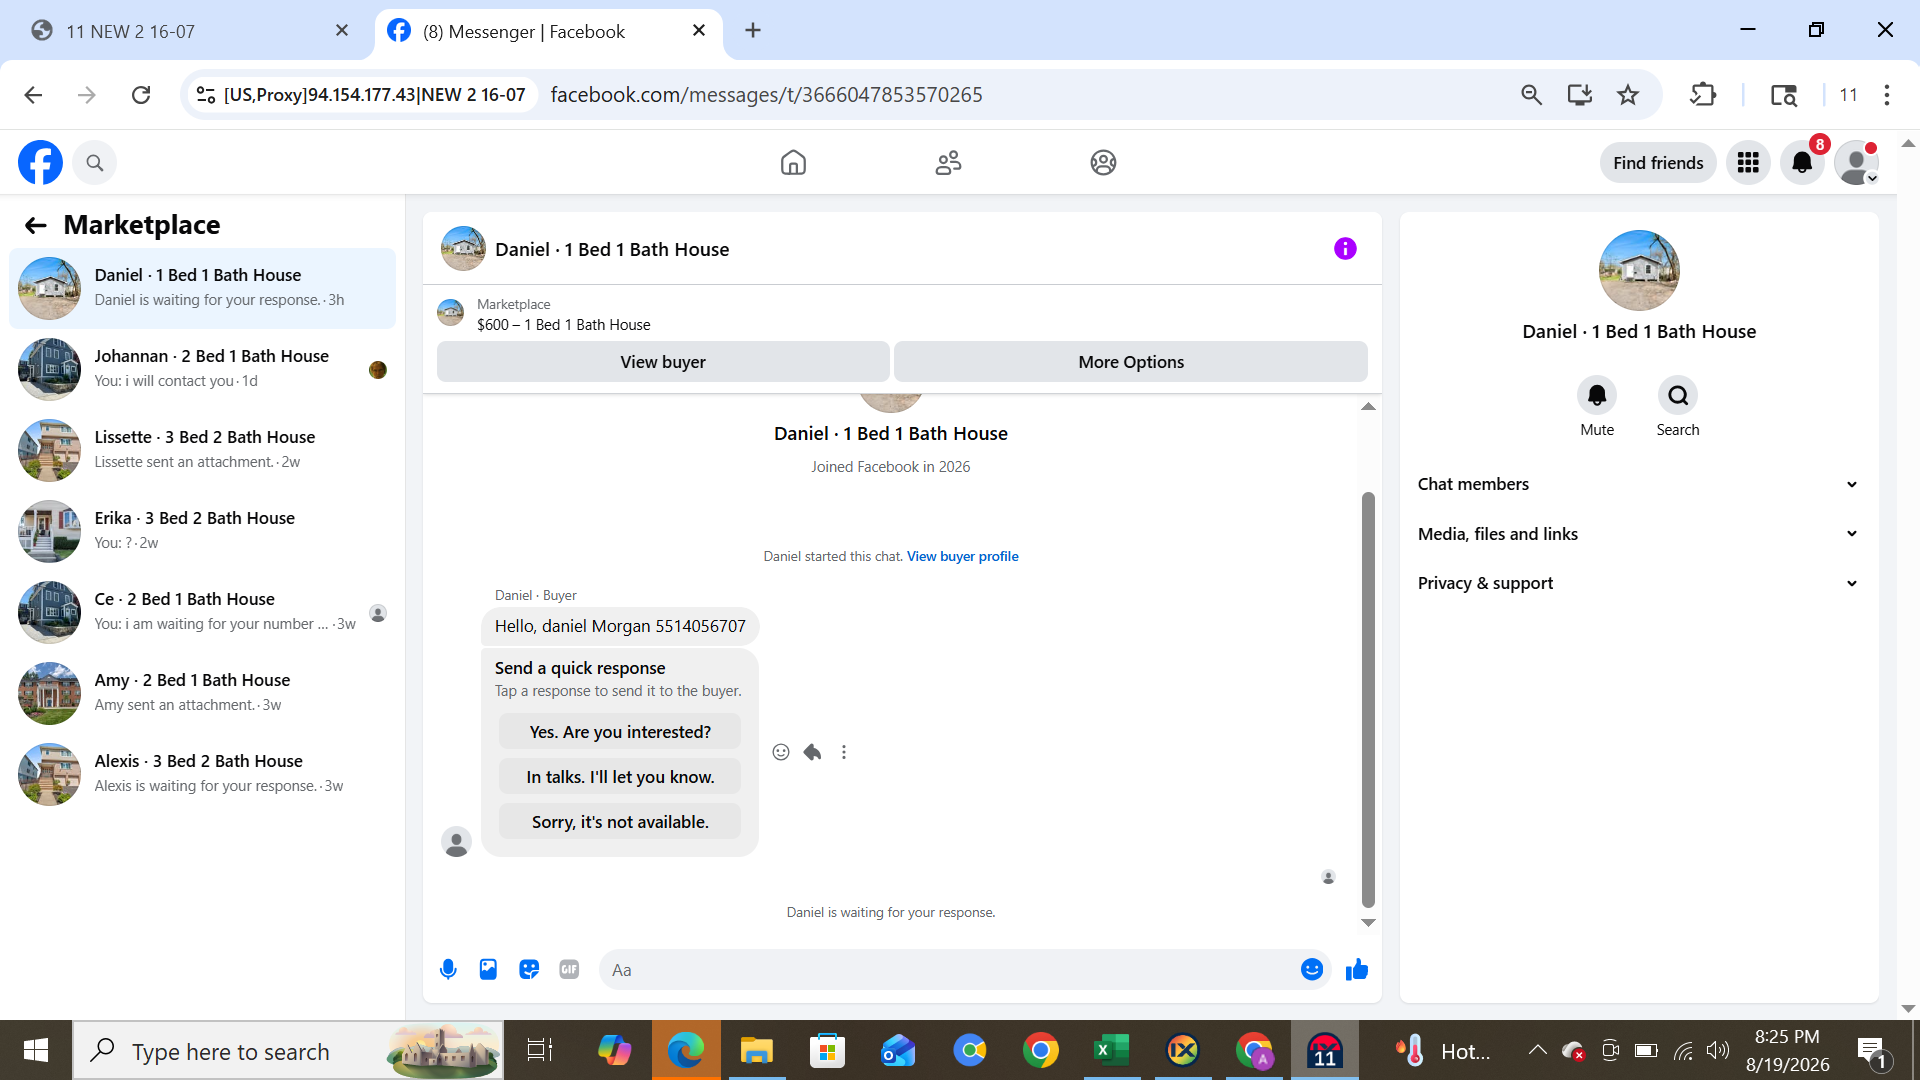Click the $600 listing thumbnail under Marketplace
This screenshot has width=1920, height=1080.
(450, 313)
